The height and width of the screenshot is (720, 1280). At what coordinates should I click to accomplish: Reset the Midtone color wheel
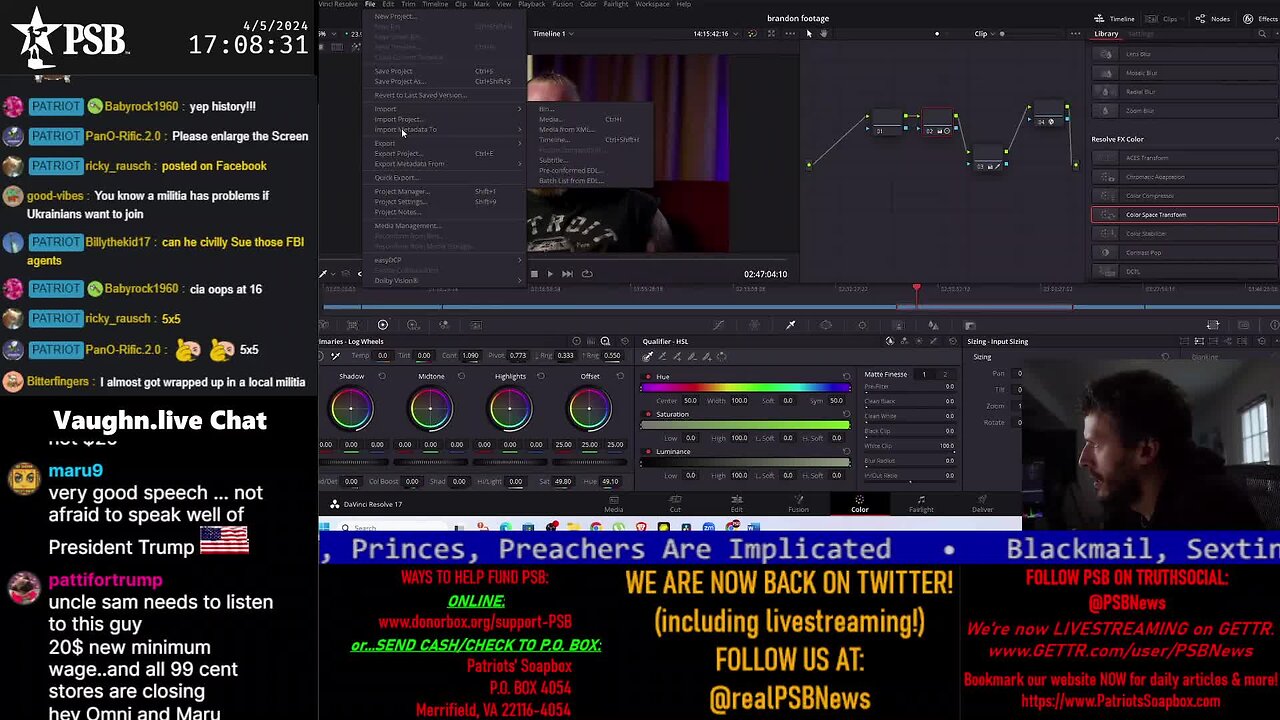pyautogui.click(x=461, y=377)
